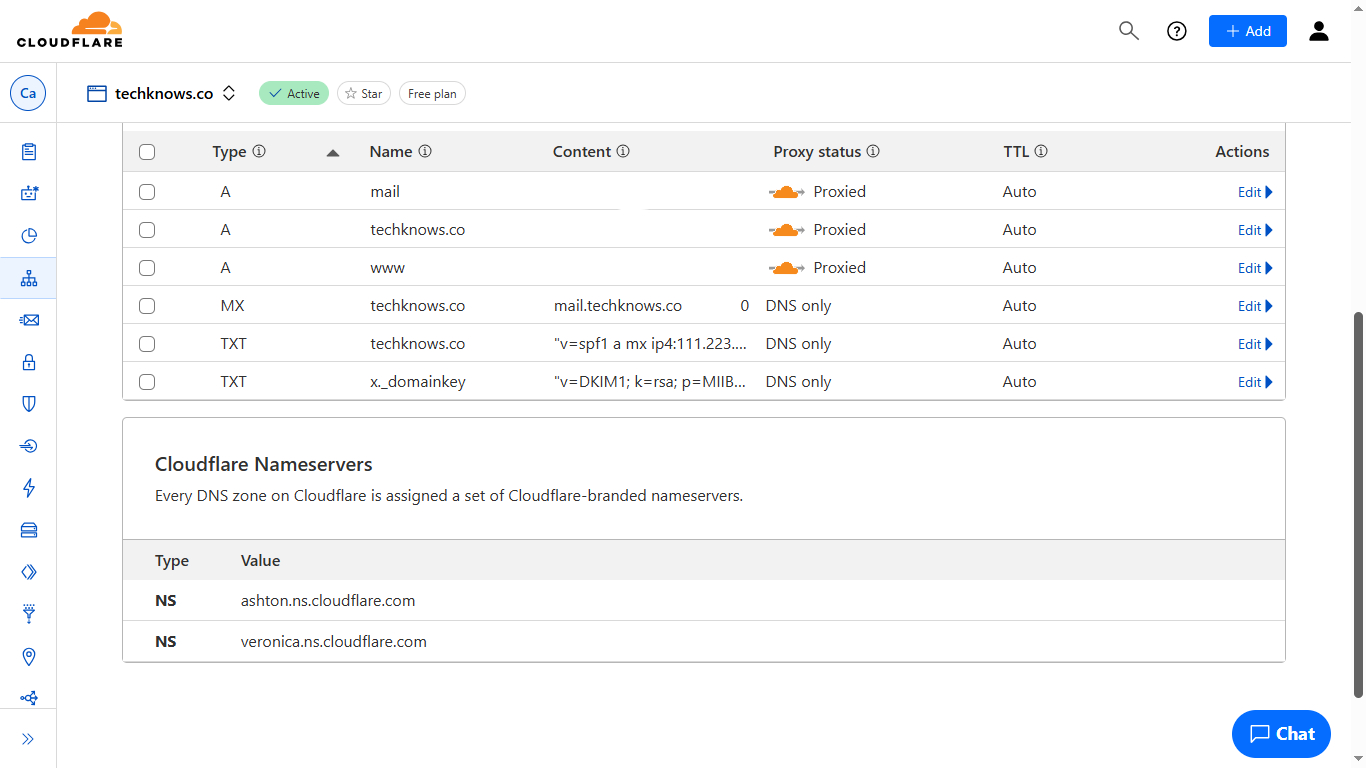Viewport: 1366px width, 768px height.
Task: Open the user profile icon
Action: [1319, 31]
